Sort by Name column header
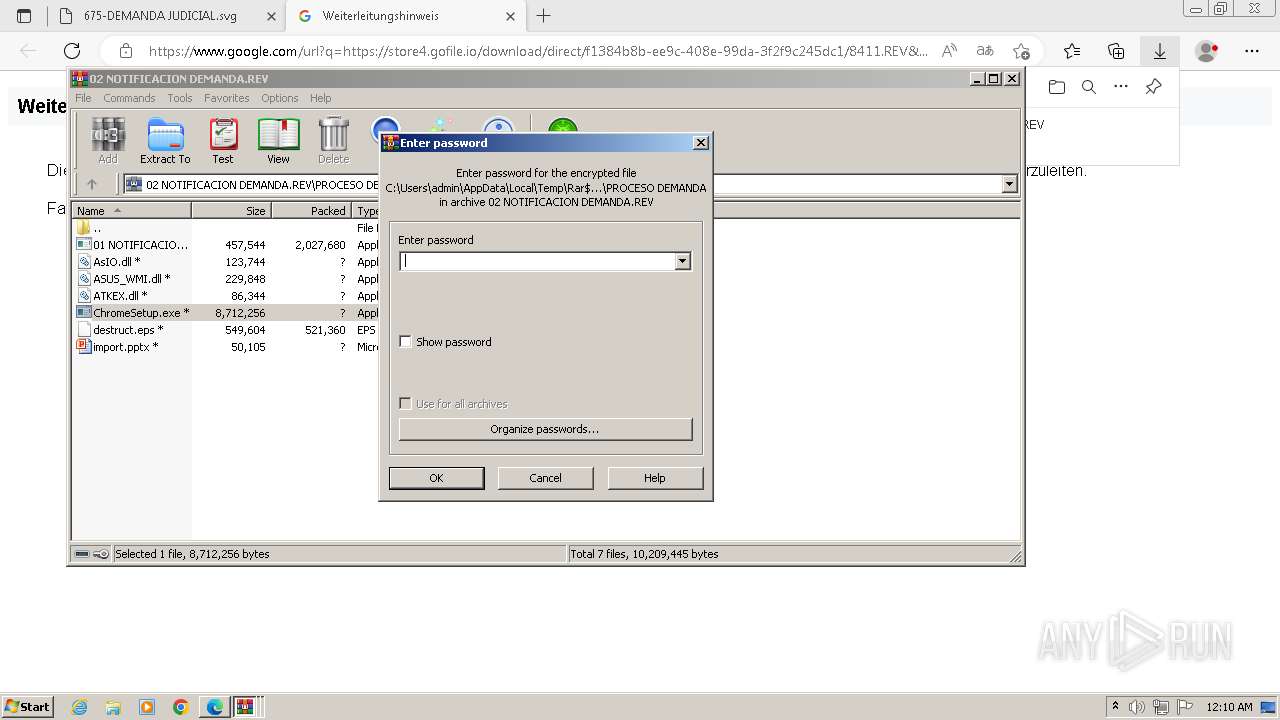Image resolution: width=1280 pixels, height=720 pixels. (x=131, y=211)
